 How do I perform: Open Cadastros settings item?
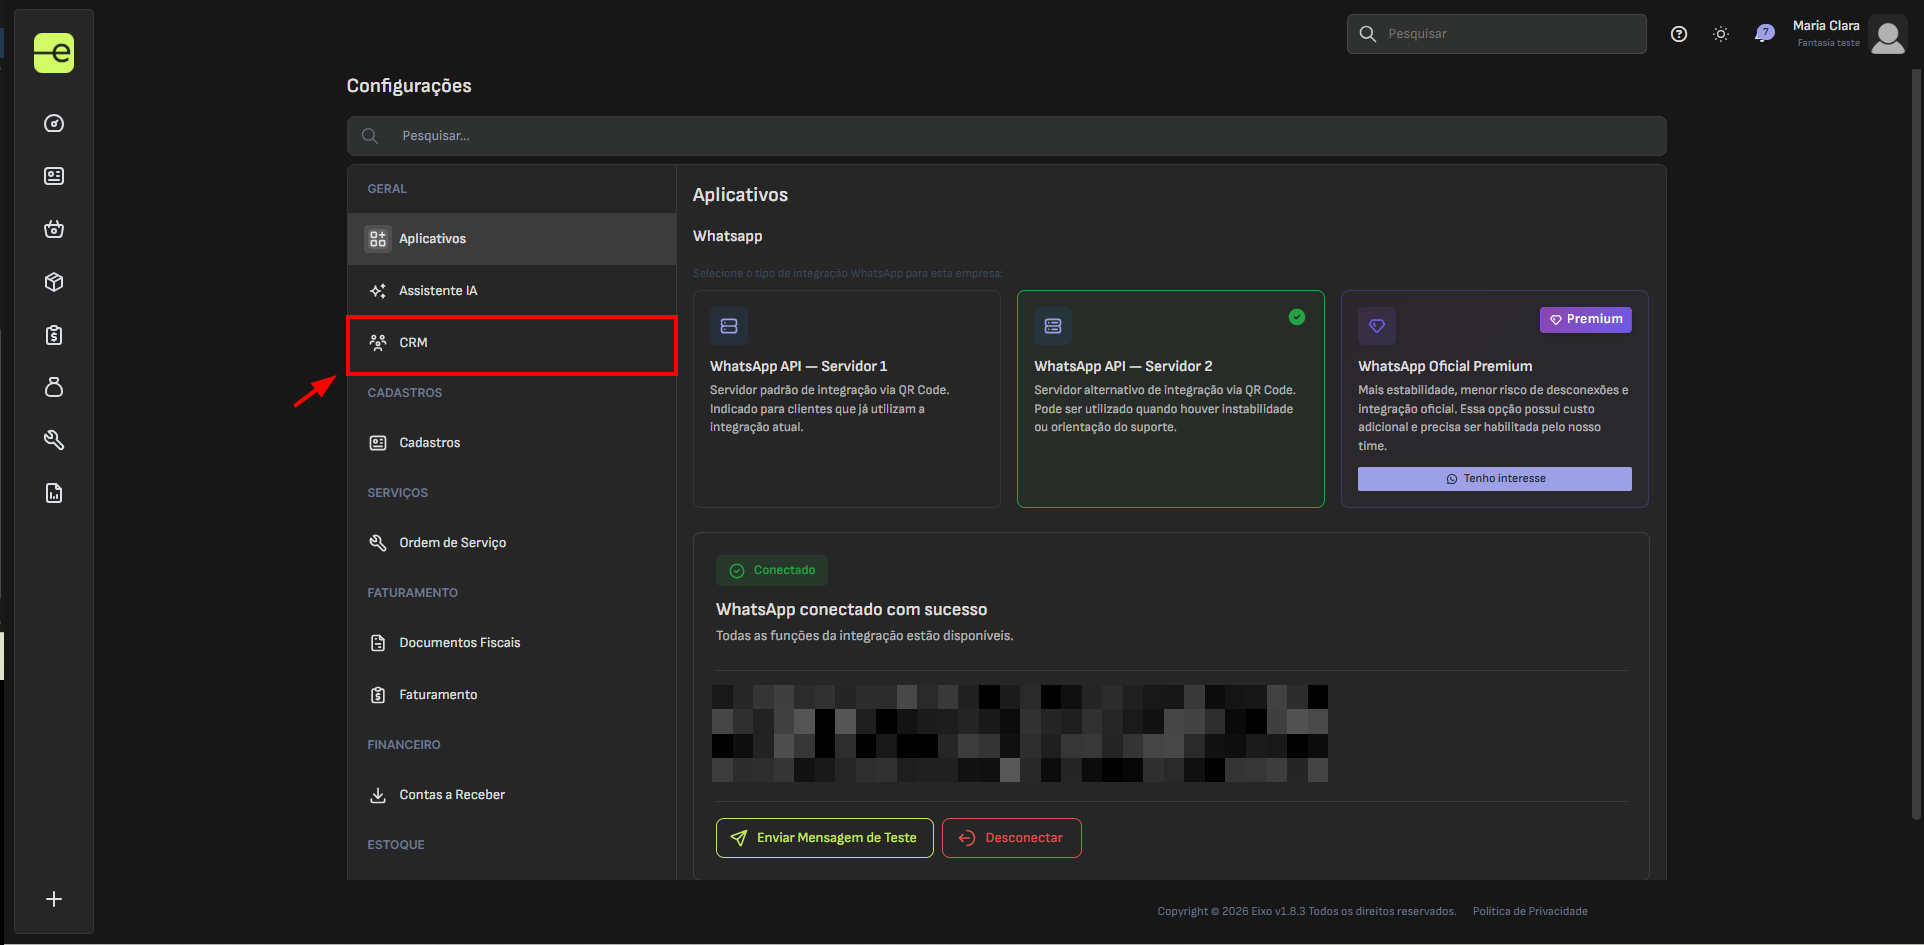[x=512, y=443]
